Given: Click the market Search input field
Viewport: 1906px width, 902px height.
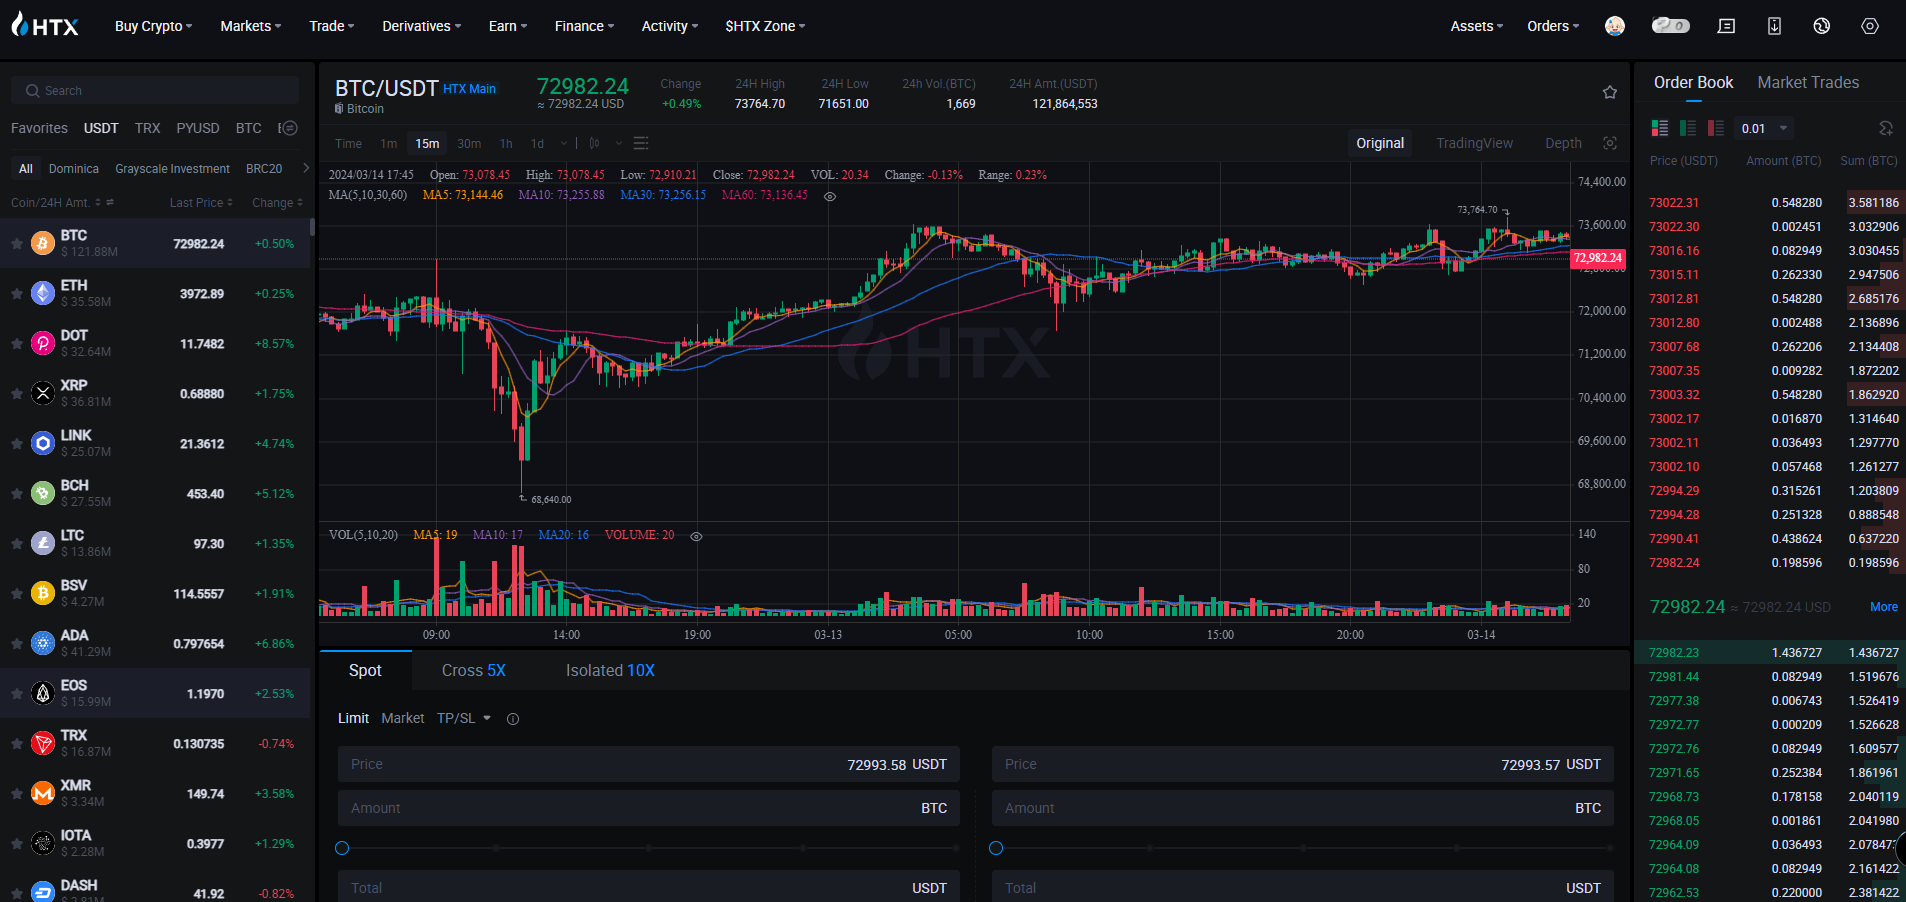Looking at the screenshot, I should pos(155,90).
